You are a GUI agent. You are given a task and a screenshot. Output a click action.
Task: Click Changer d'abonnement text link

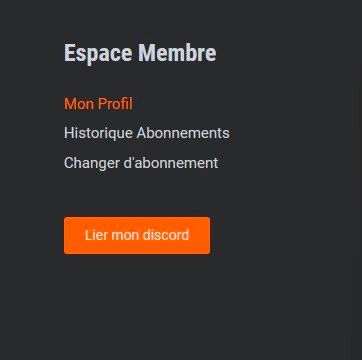point(141,163)
